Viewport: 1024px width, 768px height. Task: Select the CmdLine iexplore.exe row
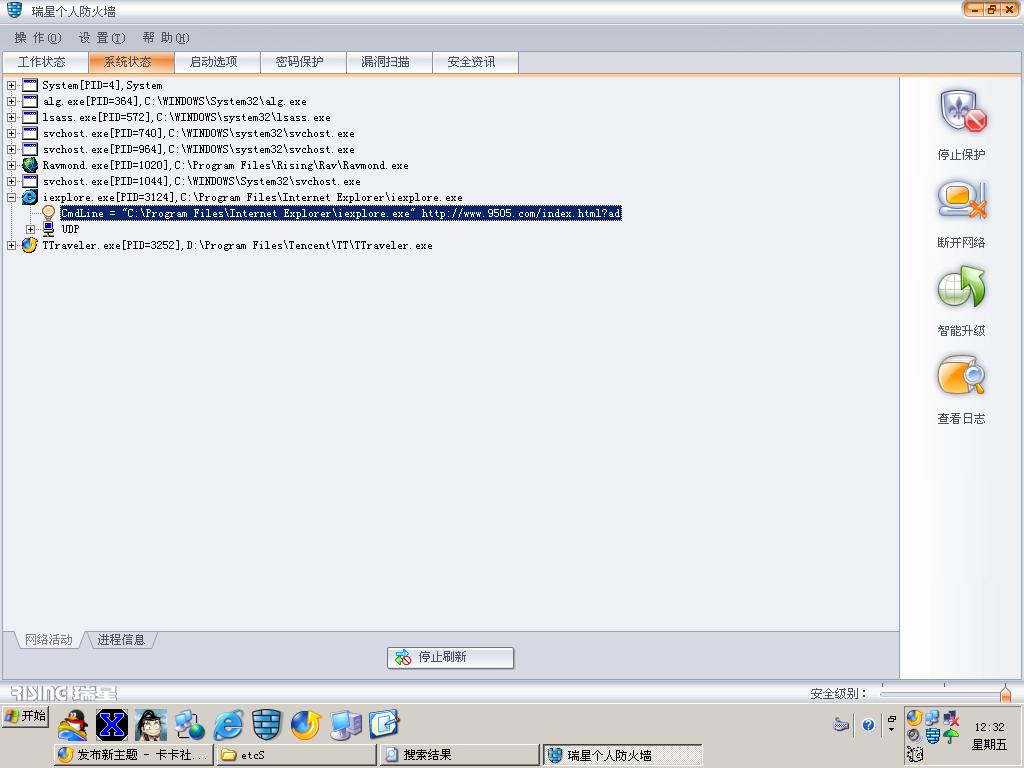340,214
